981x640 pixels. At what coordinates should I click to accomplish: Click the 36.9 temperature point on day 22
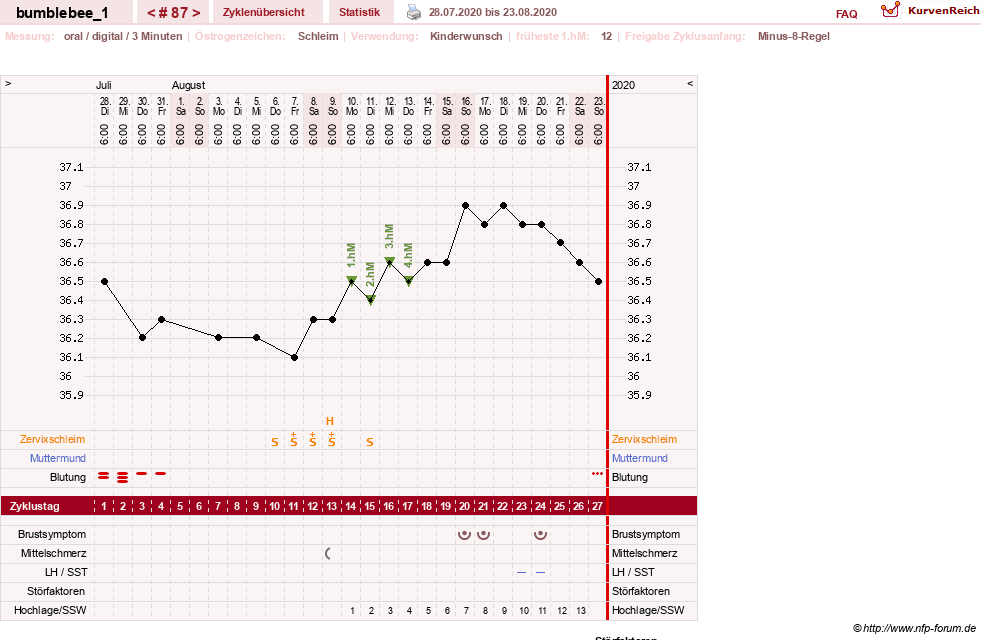click(504, 205)
